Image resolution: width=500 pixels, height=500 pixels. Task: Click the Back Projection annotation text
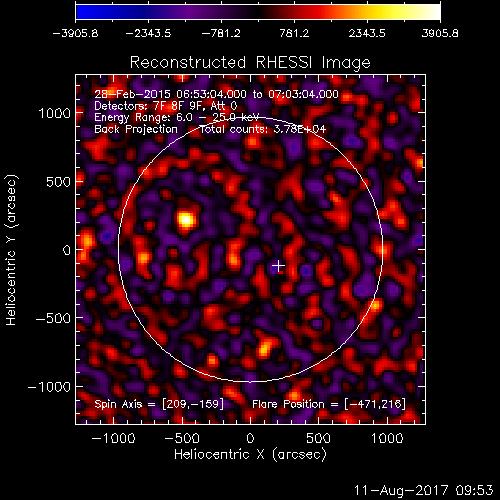pos(136,129)
